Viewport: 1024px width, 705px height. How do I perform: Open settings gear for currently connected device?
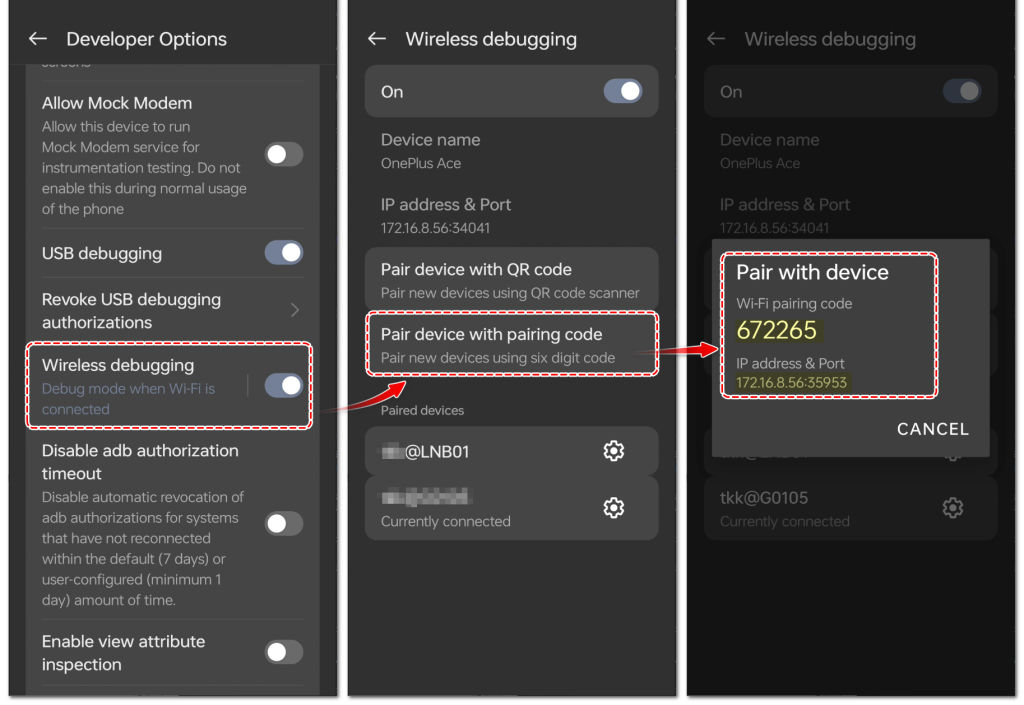(614, 508)
